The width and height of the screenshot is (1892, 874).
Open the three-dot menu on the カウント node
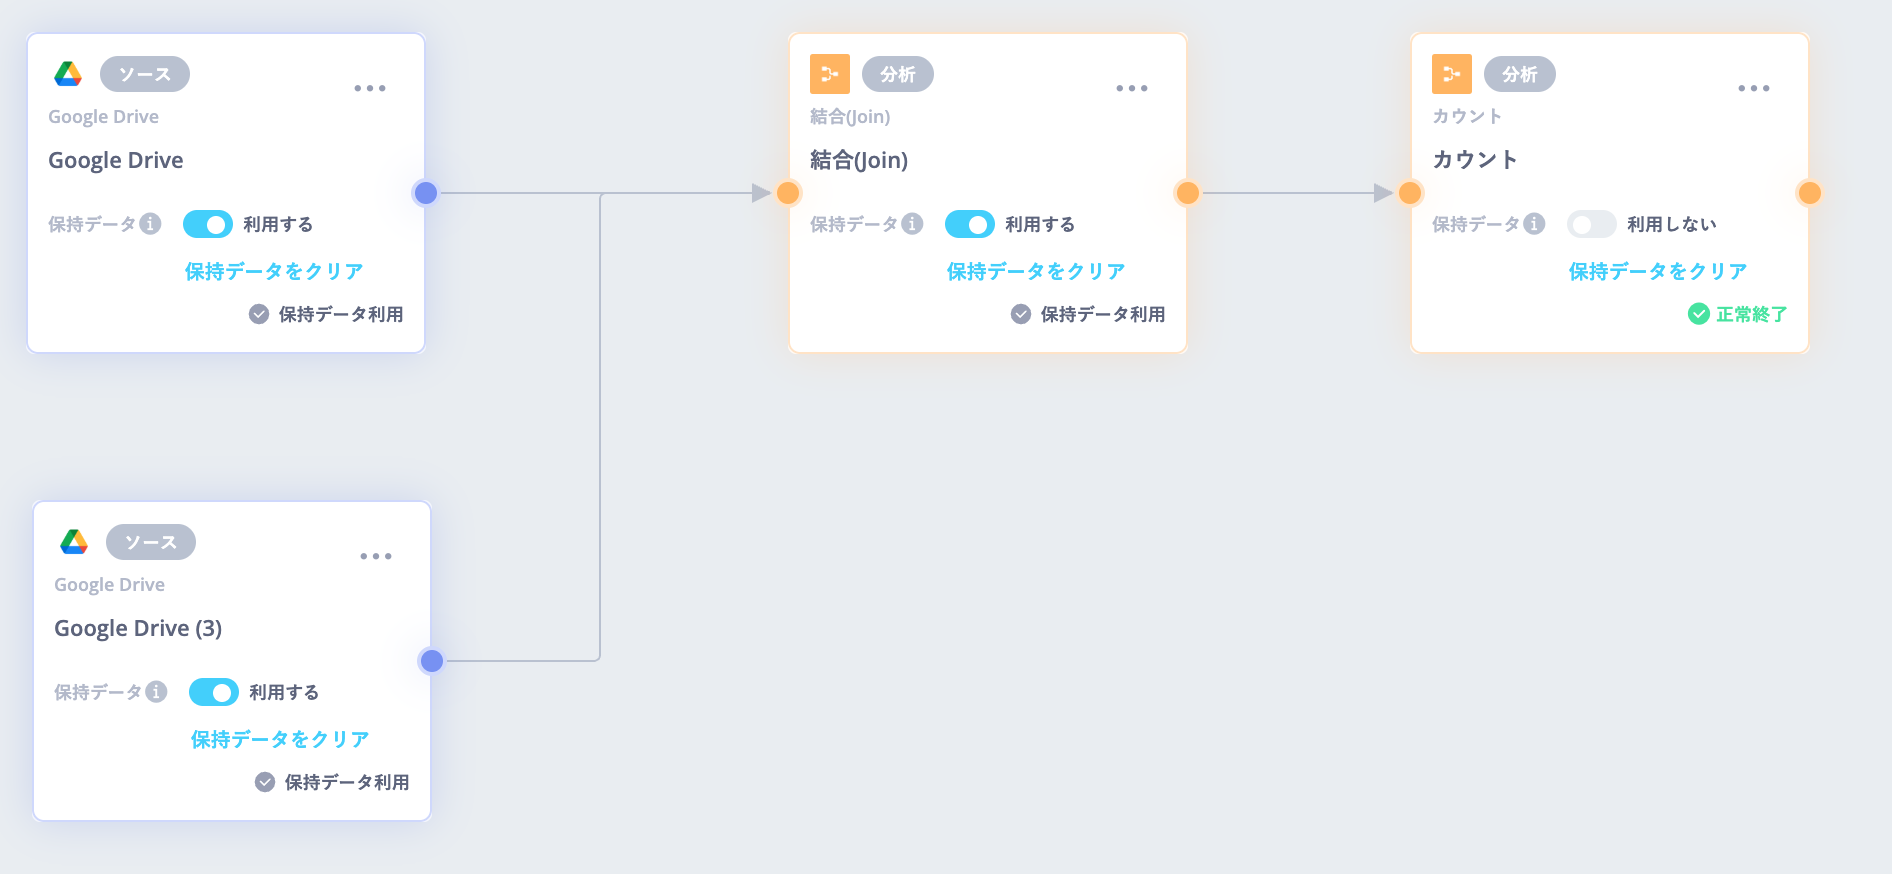coord(1754,88)
